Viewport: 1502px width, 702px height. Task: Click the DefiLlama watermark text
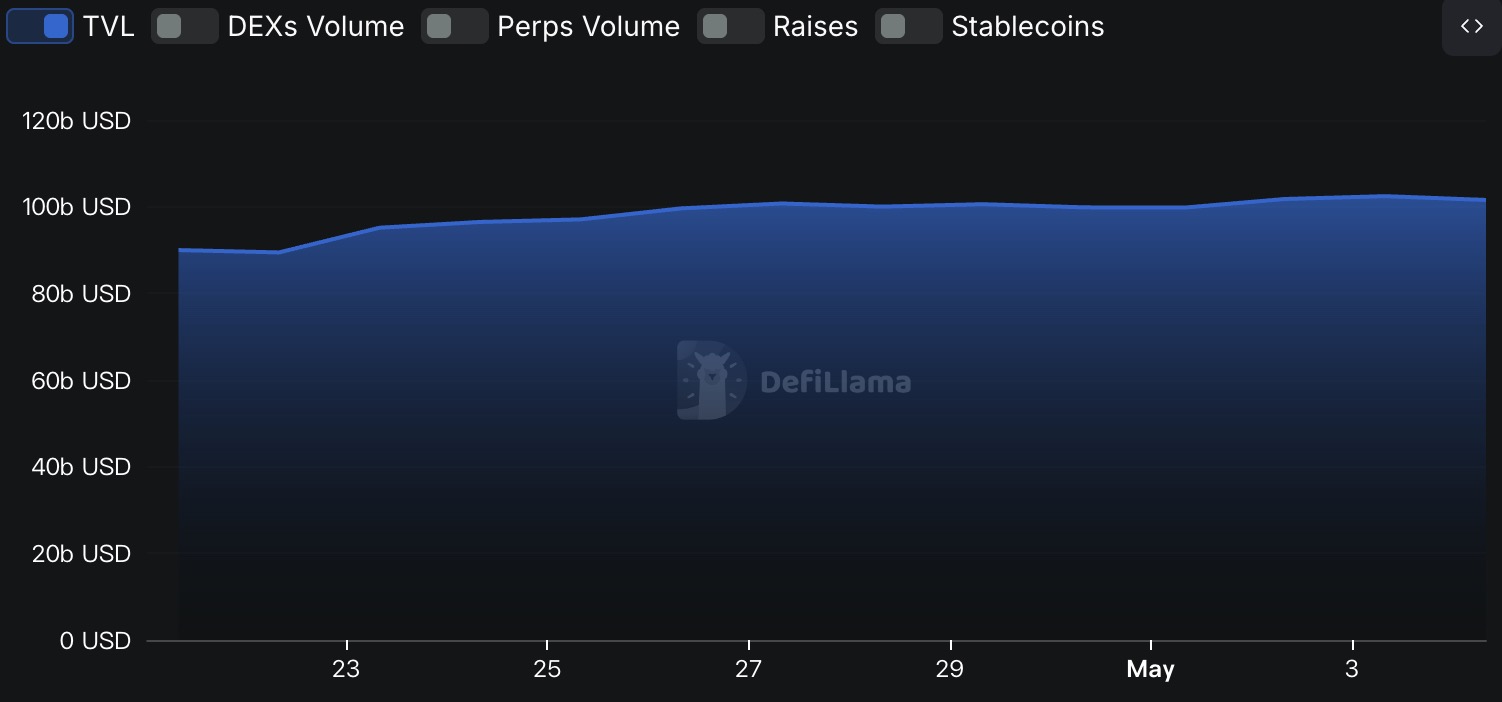point(836,382)
